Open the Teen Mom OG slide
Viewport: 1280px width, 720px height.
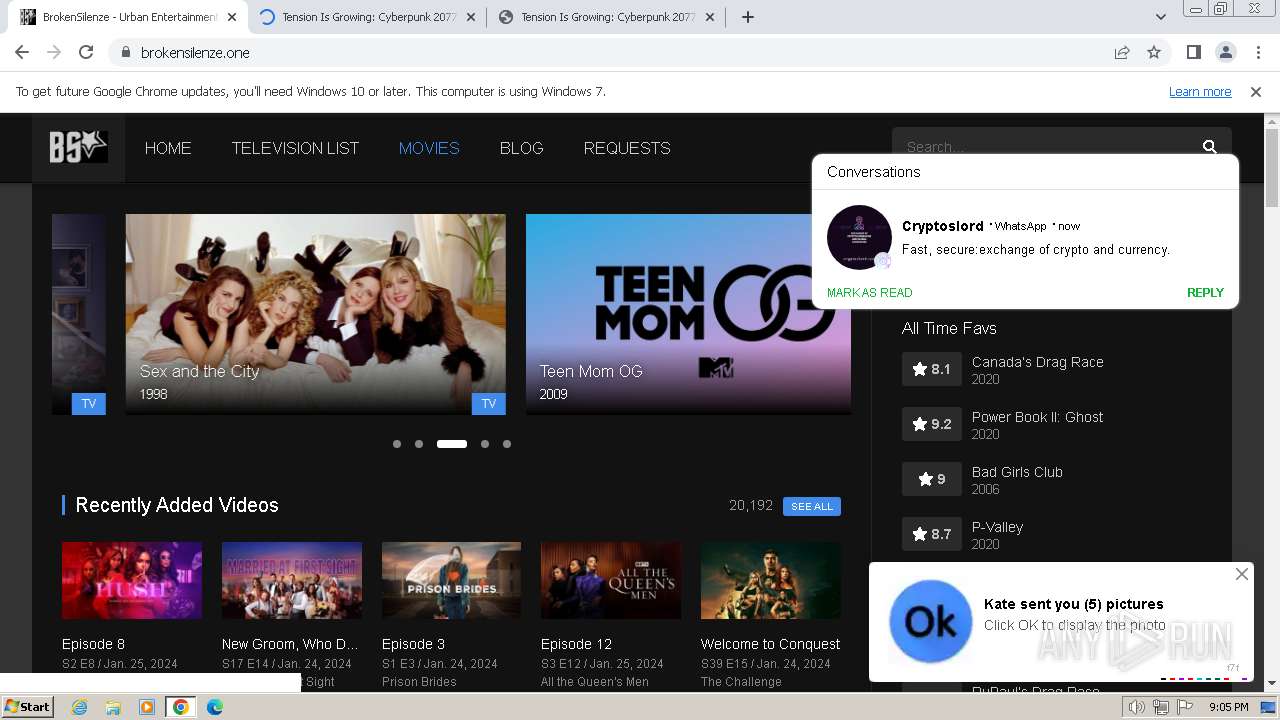(x=688, y=314)
